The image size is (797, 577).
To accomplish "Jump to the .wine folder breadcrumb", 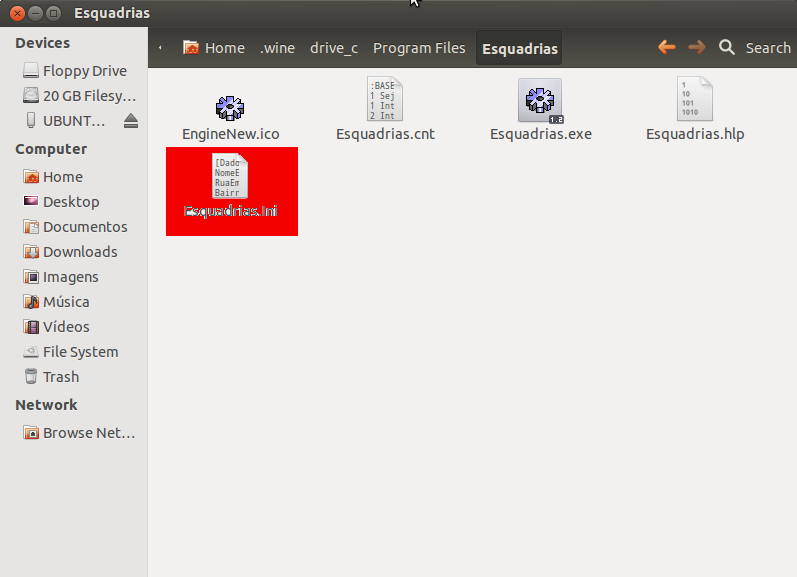I will tap(278, 48).
